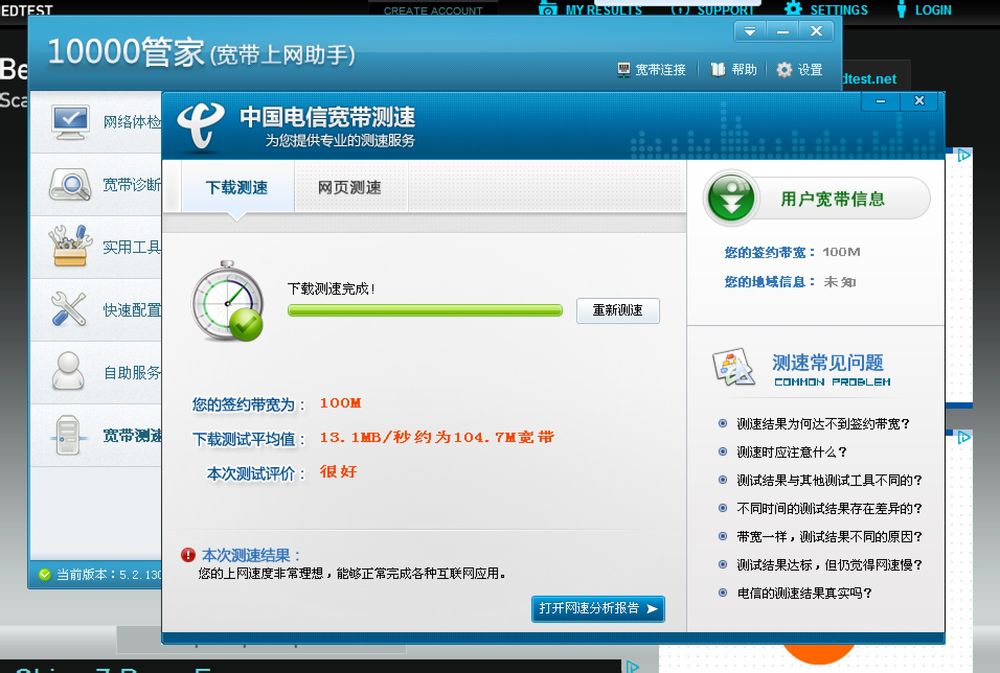Viewport: 1000px width, 673px height.
Task: Open question 电信的测速结果真实吗?
Action: tap(804, 593)
